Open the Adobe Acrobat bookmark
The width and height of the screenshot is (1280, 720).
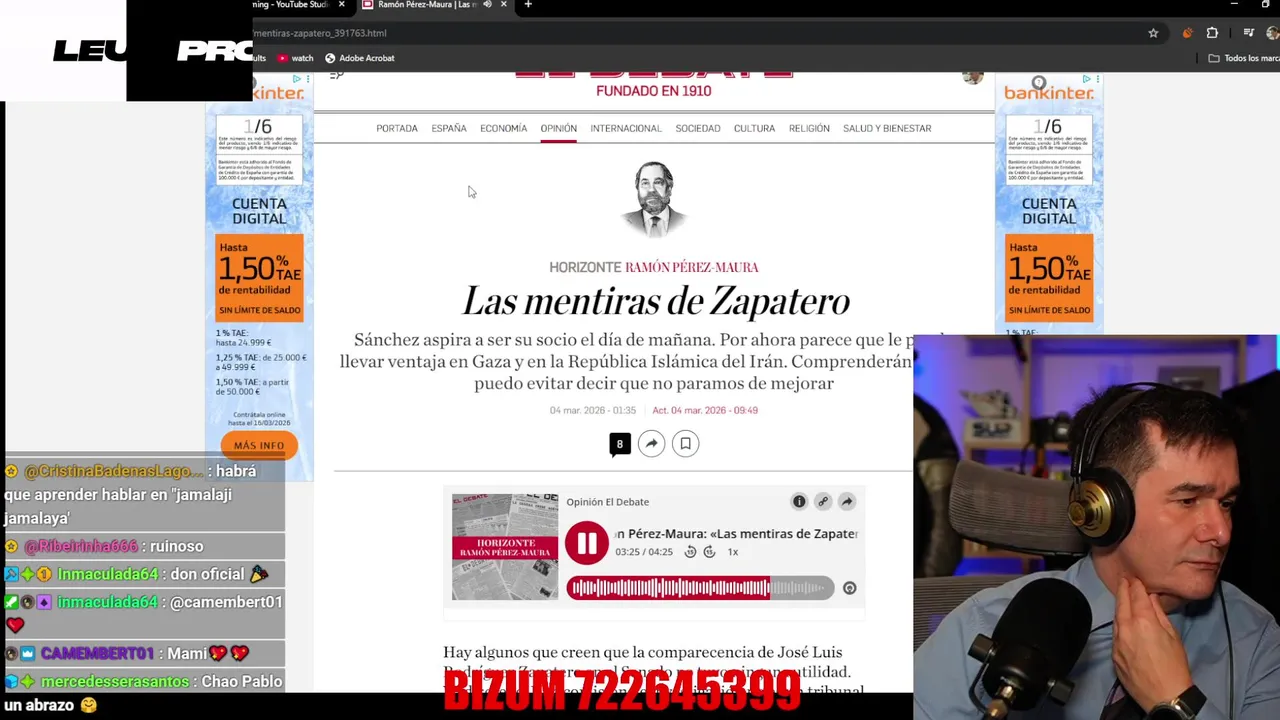click(359, 58)
